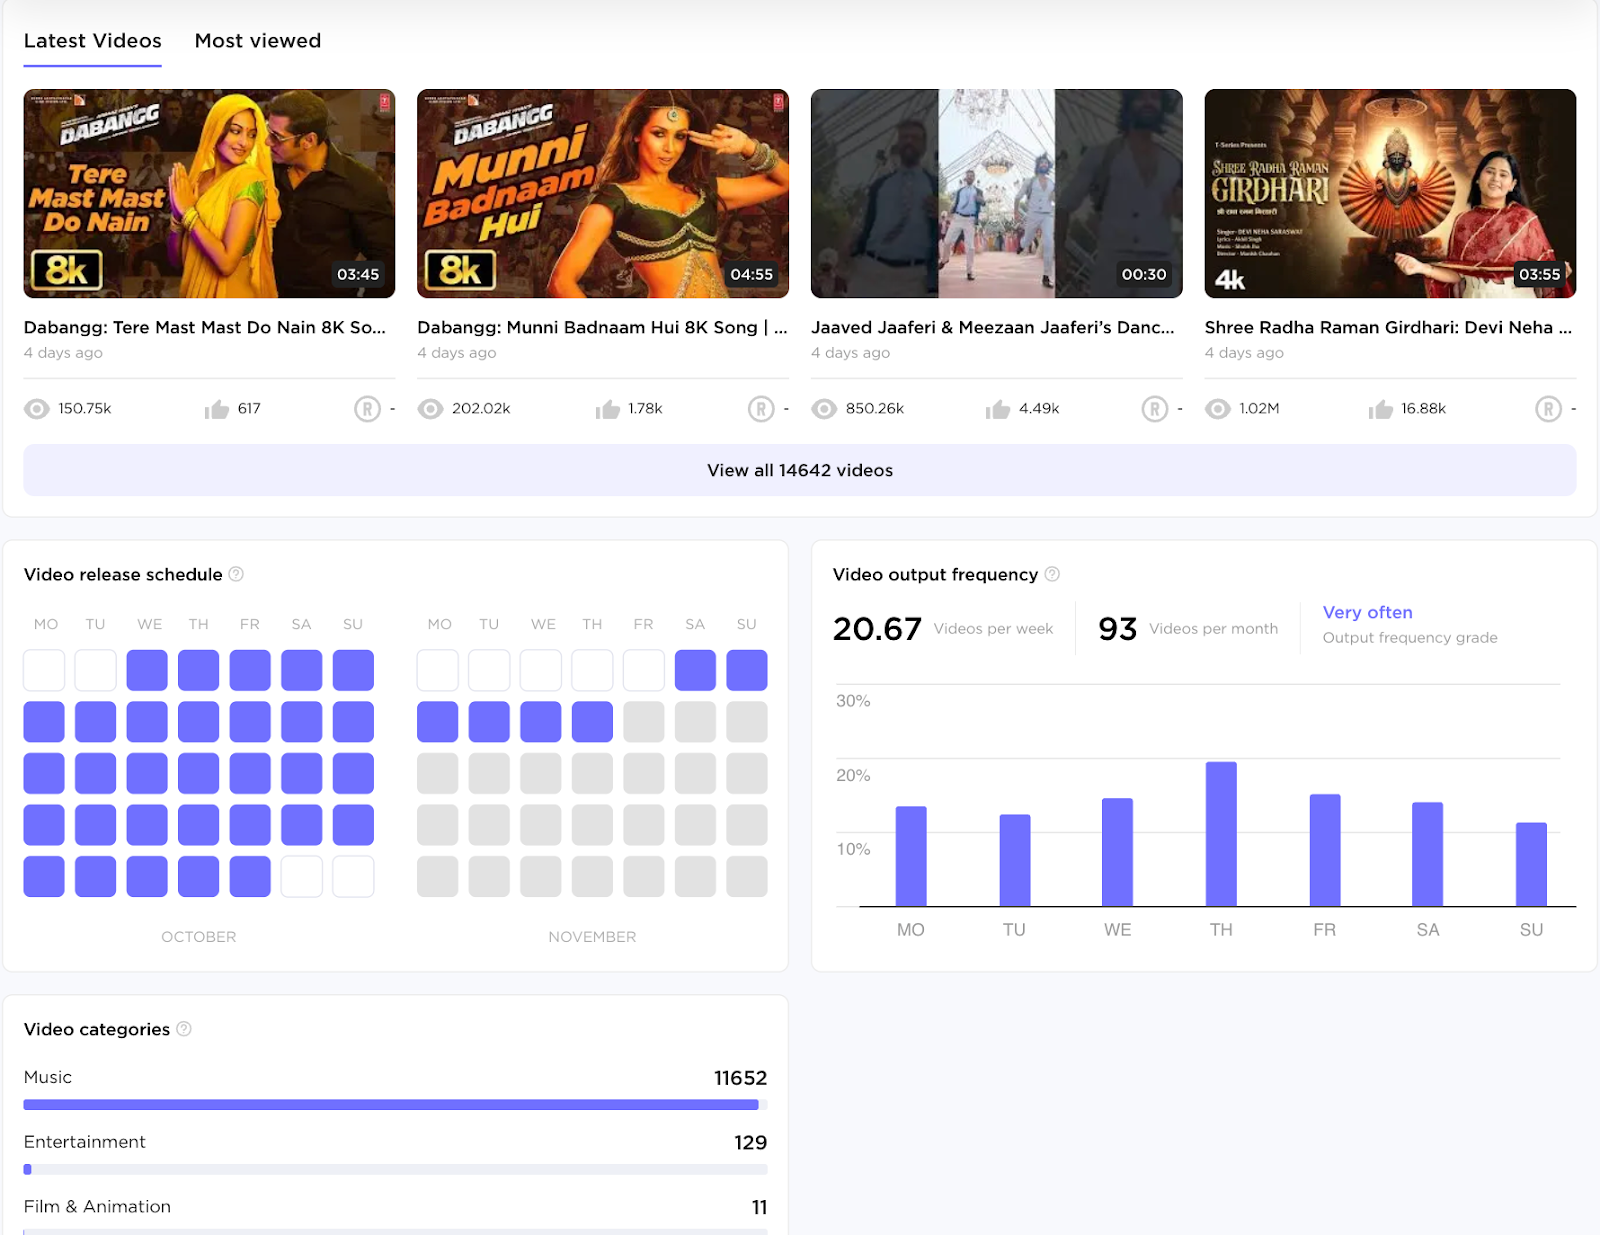Click the help icon beside Video output frequency
This screenshot has height=1235, width=1600.
pos(1051,574)
